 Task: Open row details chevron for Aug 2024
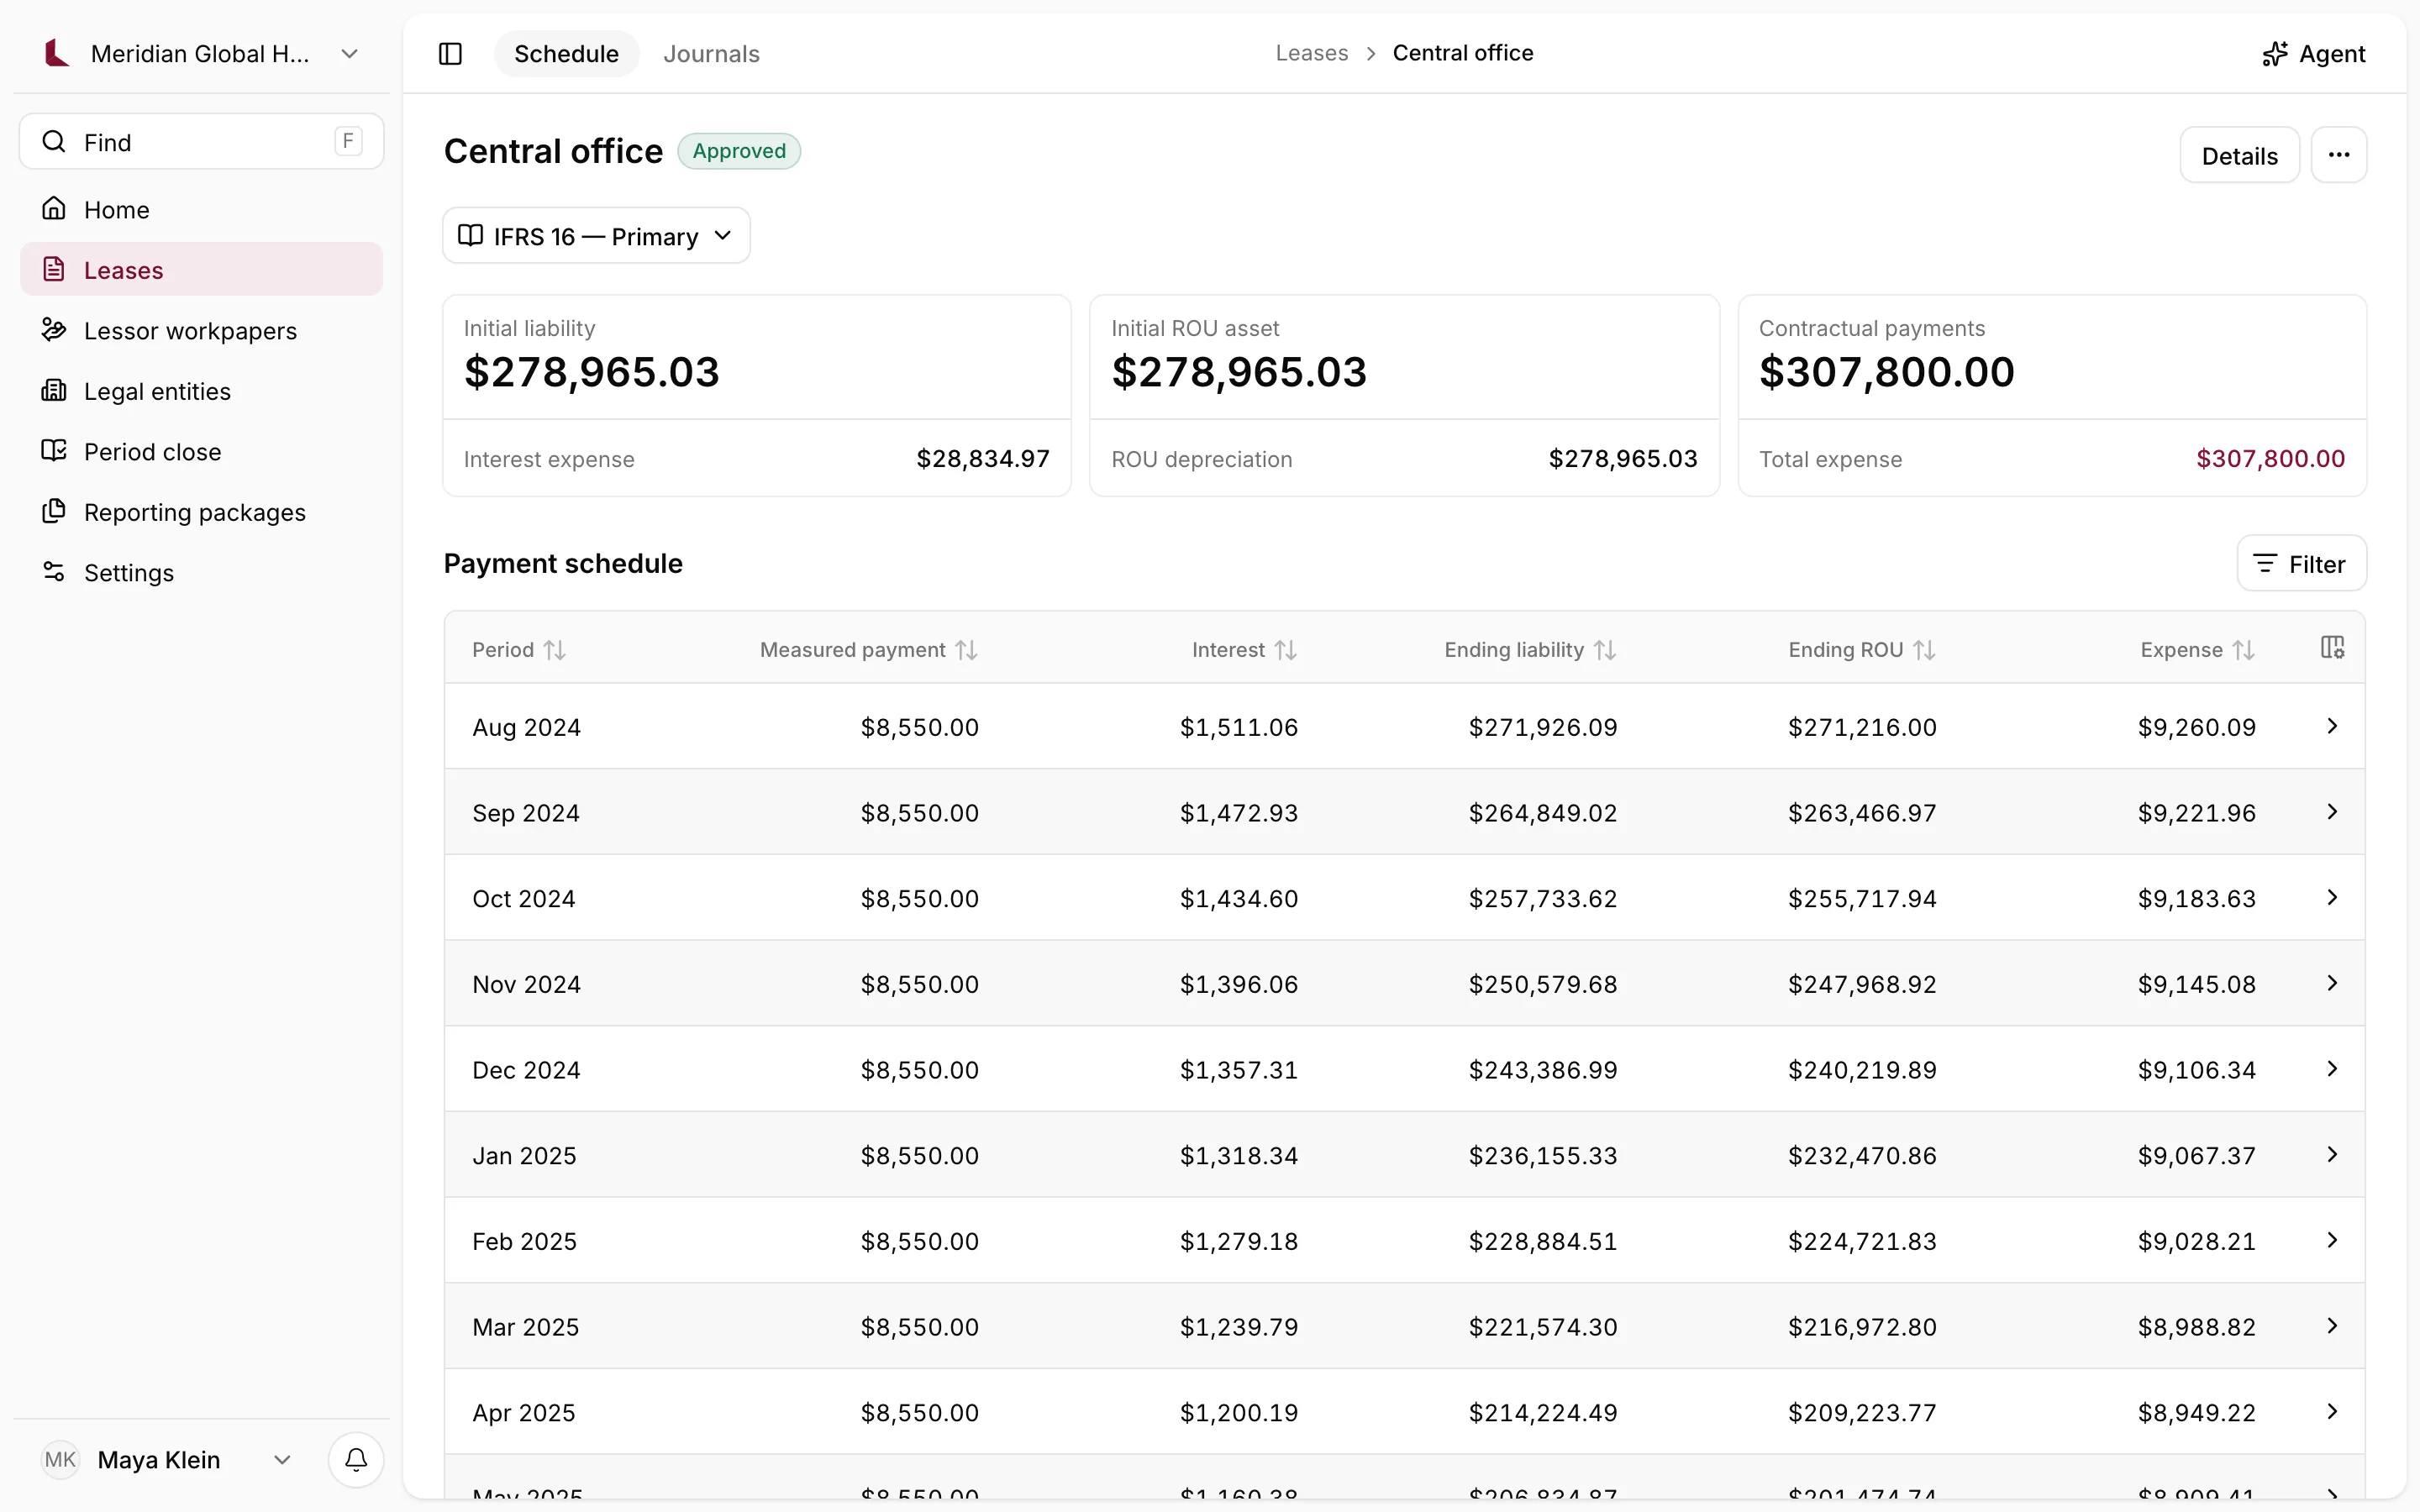tap(2332, 726)
